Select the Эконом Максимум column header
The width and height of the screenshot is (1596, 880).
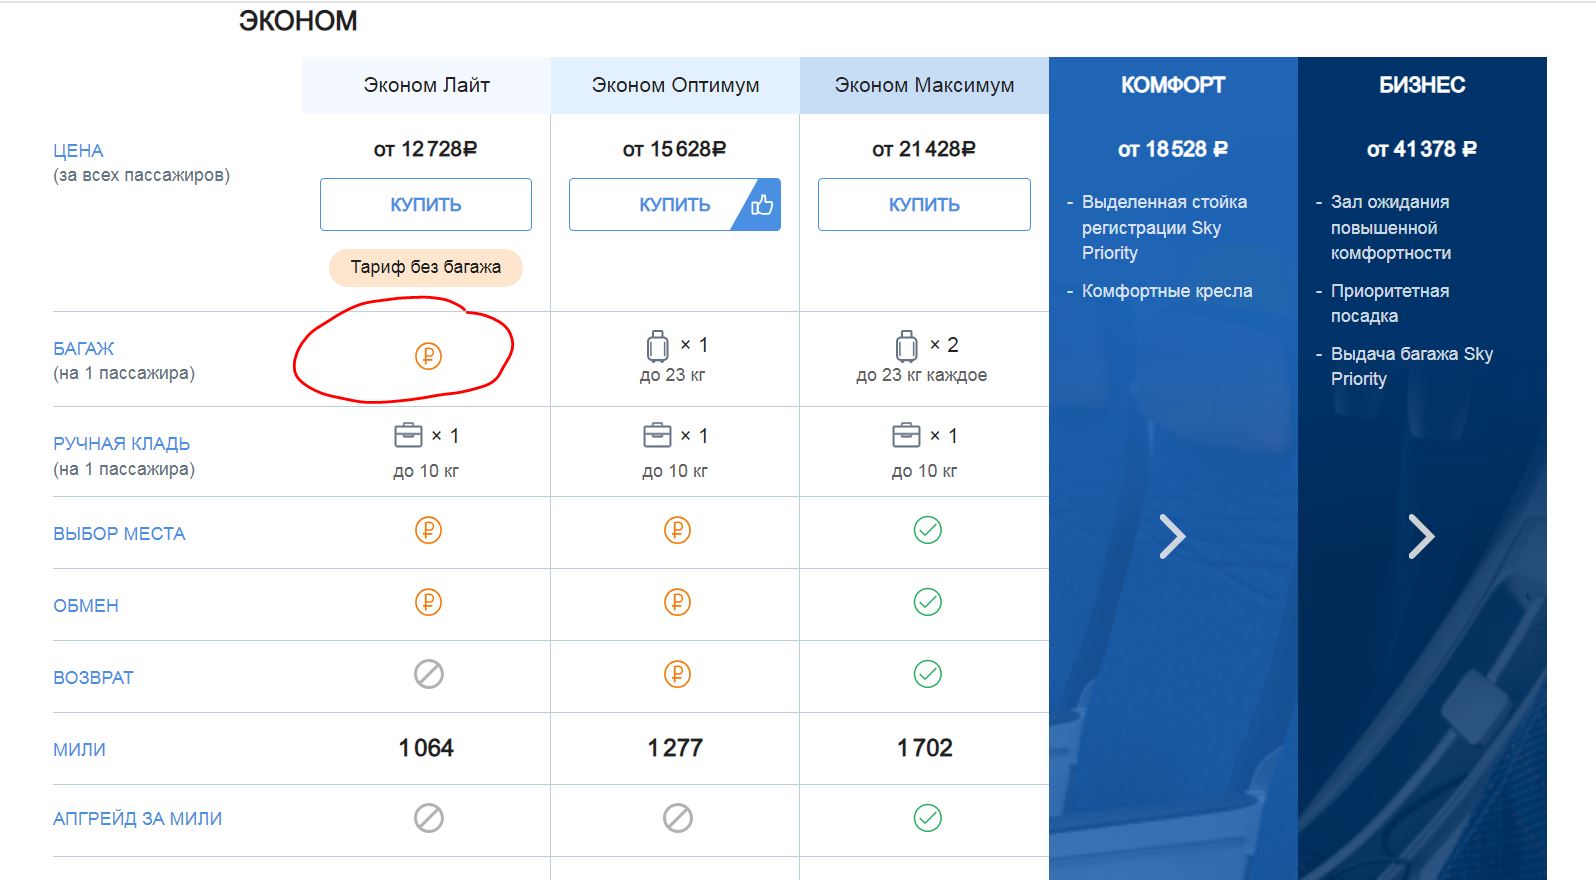point(924,85)
